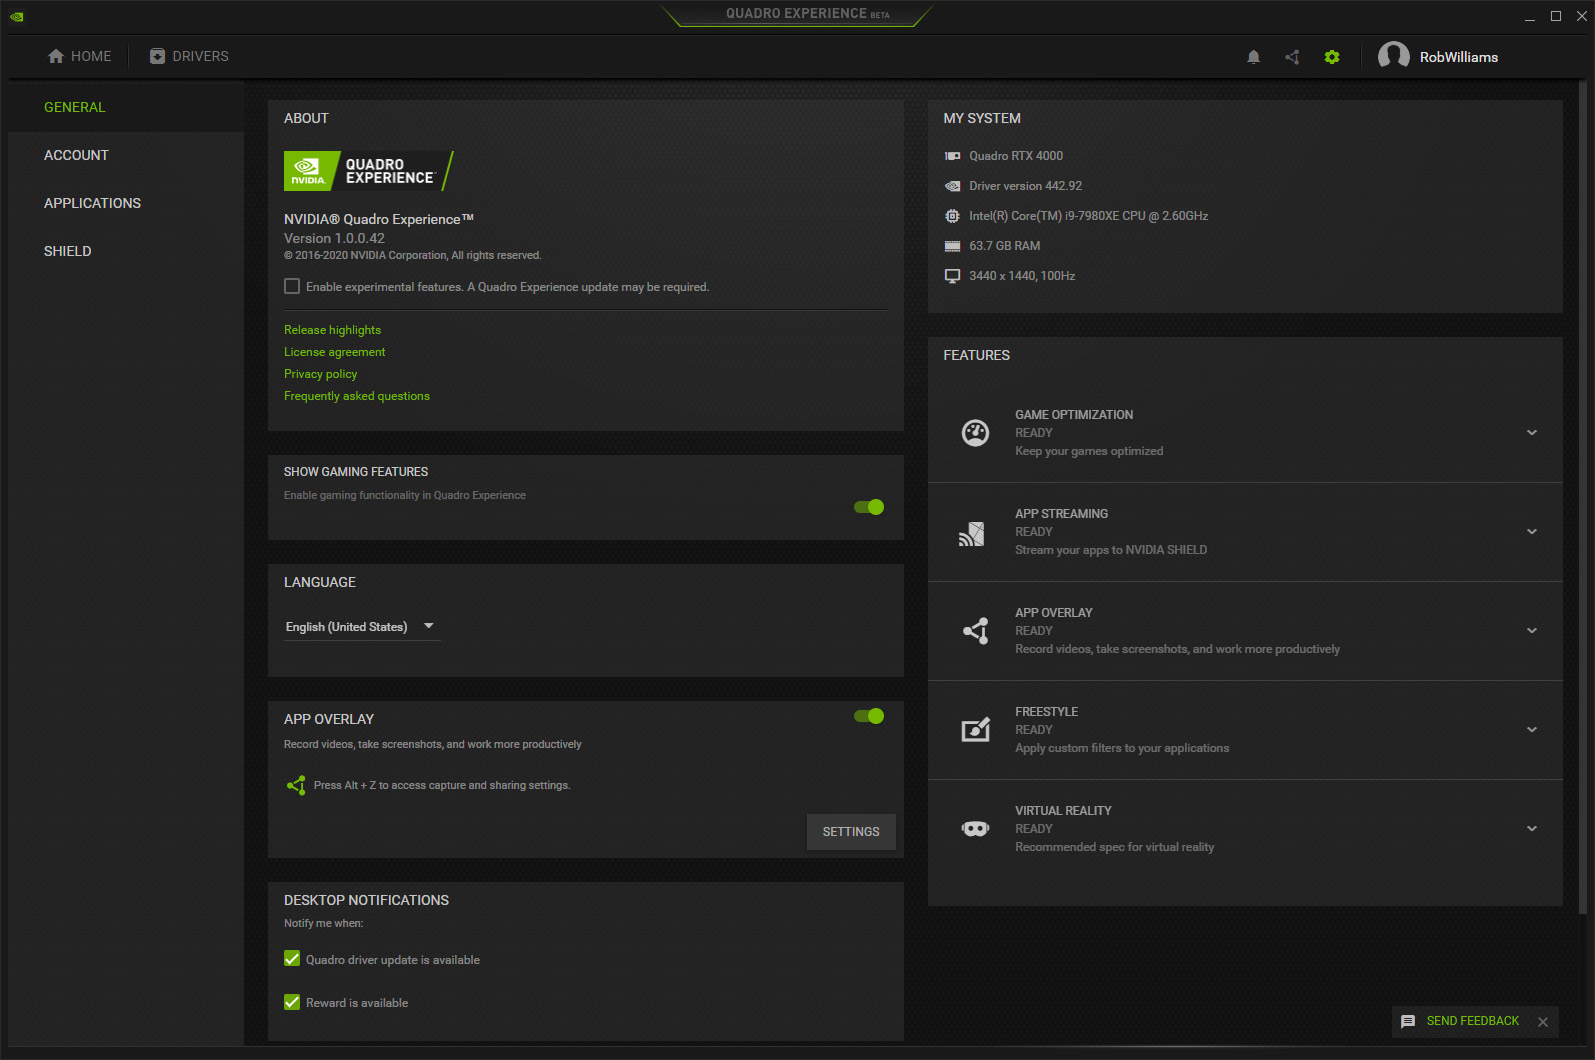Click the 3440 x 1440, 100Hz entry
The height and width of the screenshot is (1060, 1595).
[1022, 276]
